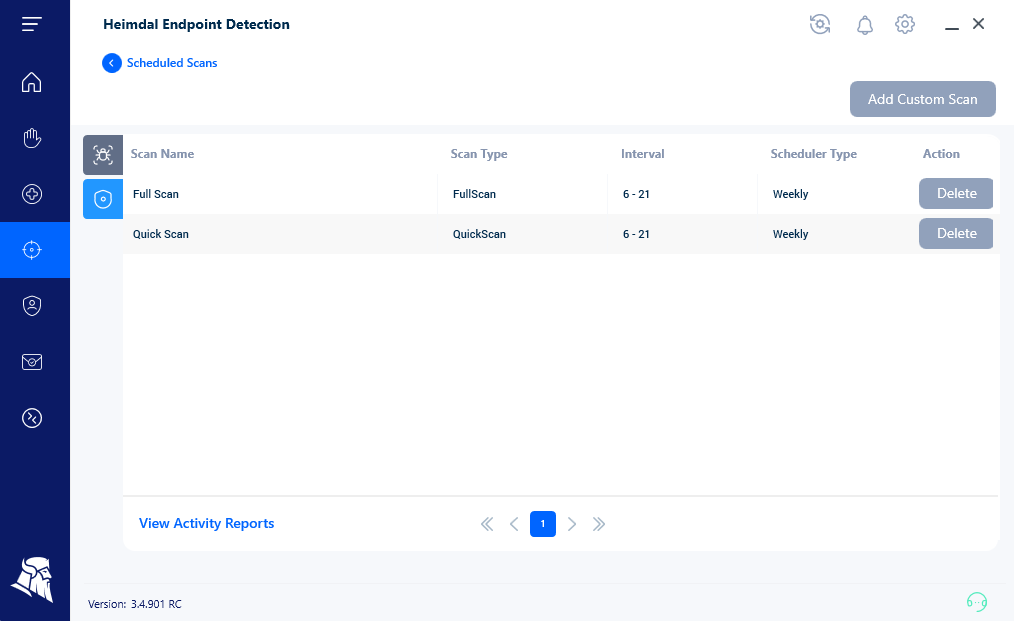Delete the Quick Scan schedule
Viewport: 1014px width, 621px height.
click(956, 234)
